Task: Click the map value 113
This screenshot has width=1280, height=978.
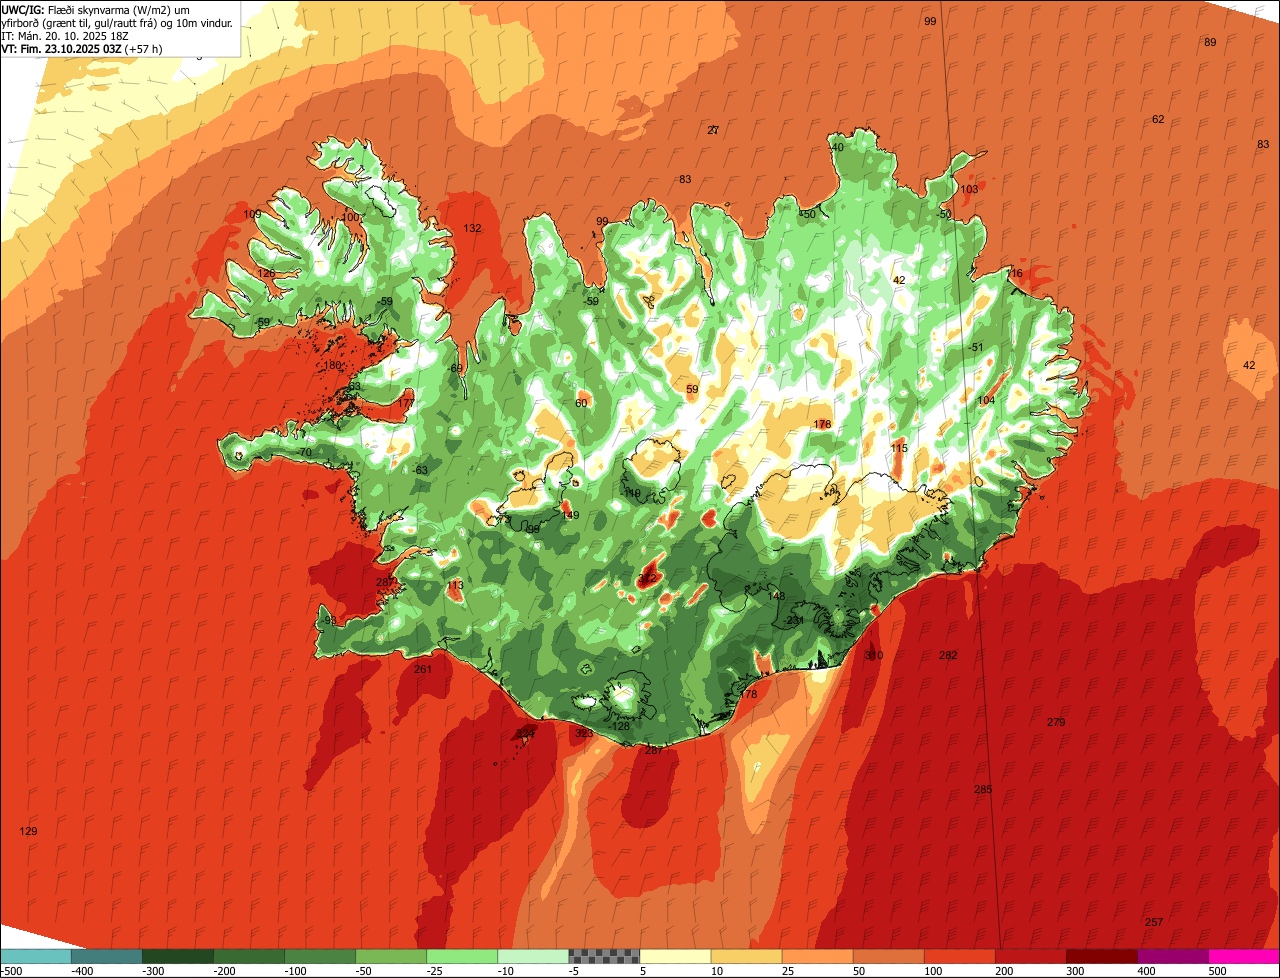Action: tap(455, 585)
